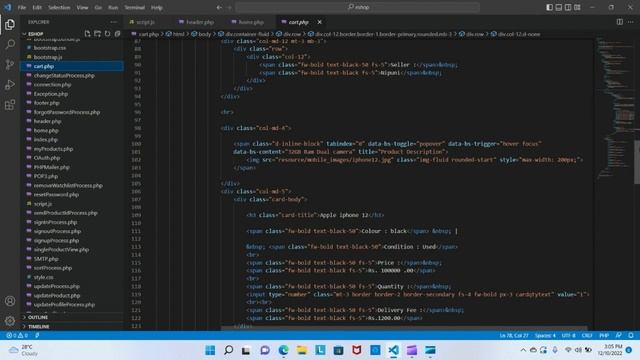Viewport: 640px width, 360px height.
Task: Create a new file in ESHOP explorer
Action: point(87,34)
